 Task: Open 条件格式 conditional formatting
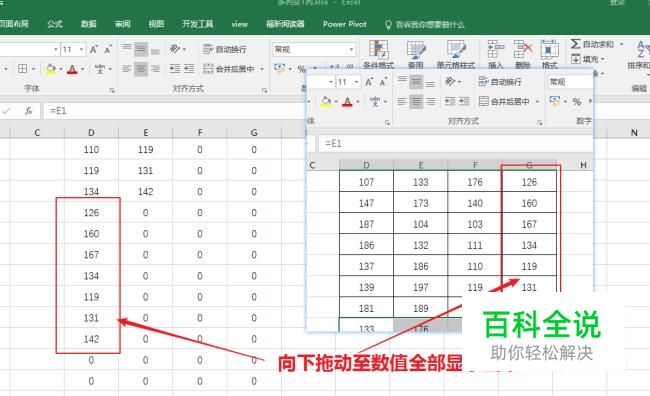378,54
